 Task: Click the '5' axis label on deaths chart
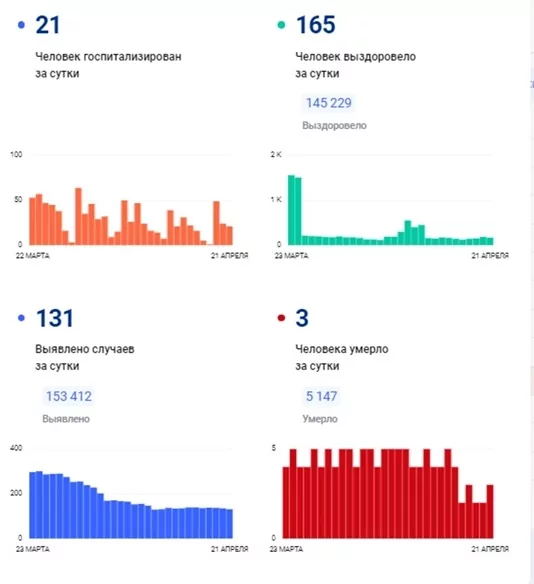274,448
